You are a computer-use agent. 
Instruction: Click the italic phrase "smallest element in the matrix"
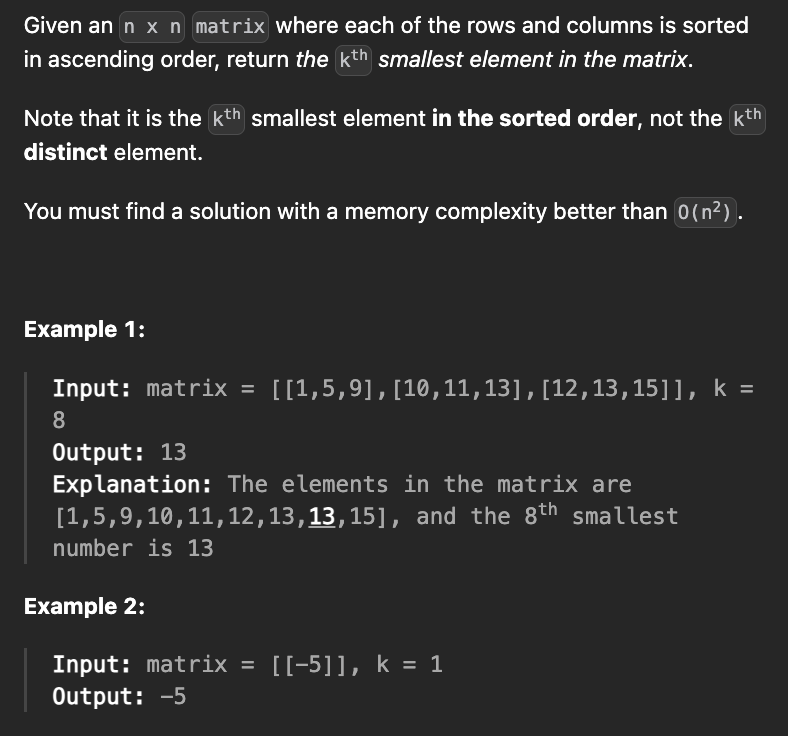[533, 59]
